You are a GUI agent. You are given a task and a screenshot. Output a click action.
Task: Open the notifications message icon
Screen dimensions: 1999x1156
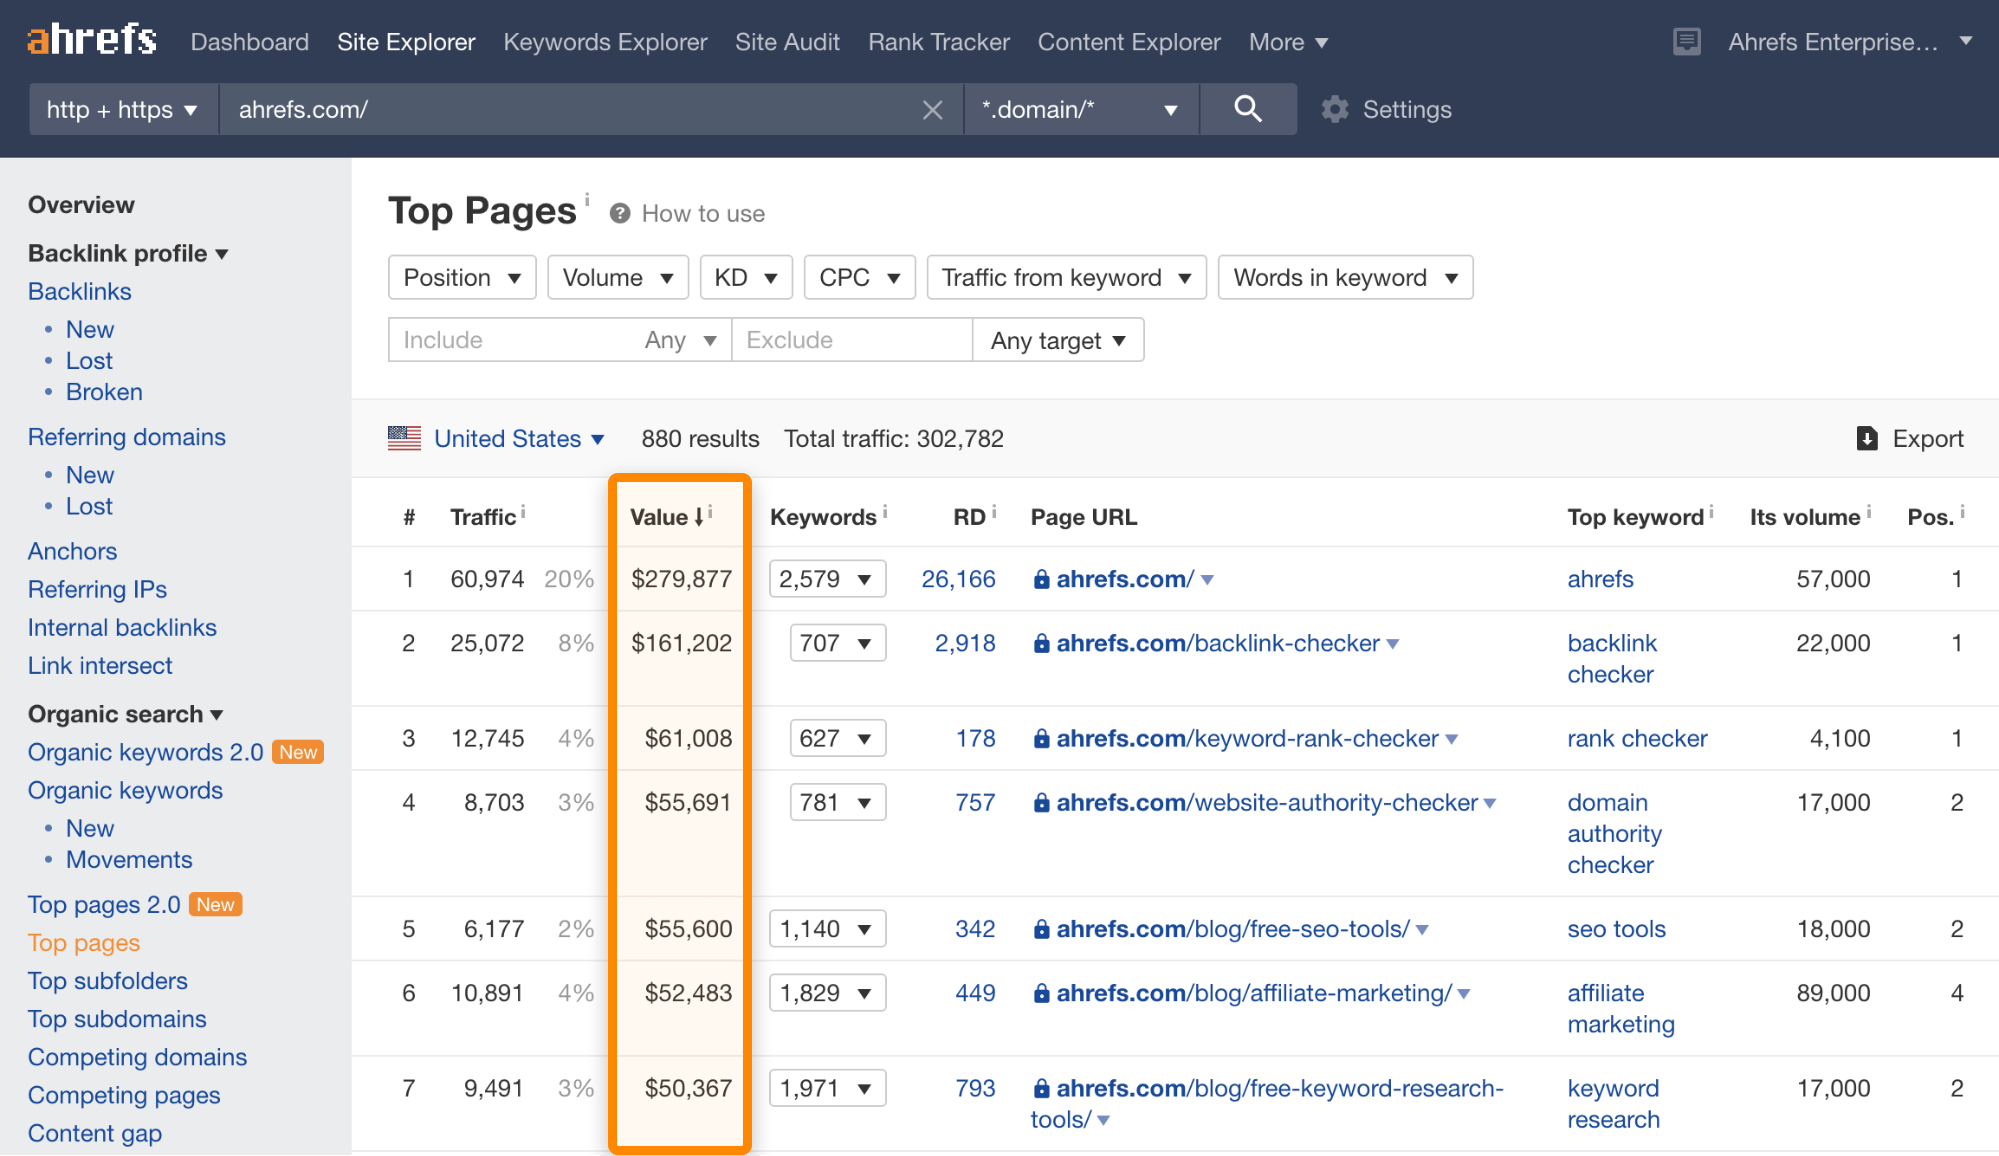[1686, 42]
